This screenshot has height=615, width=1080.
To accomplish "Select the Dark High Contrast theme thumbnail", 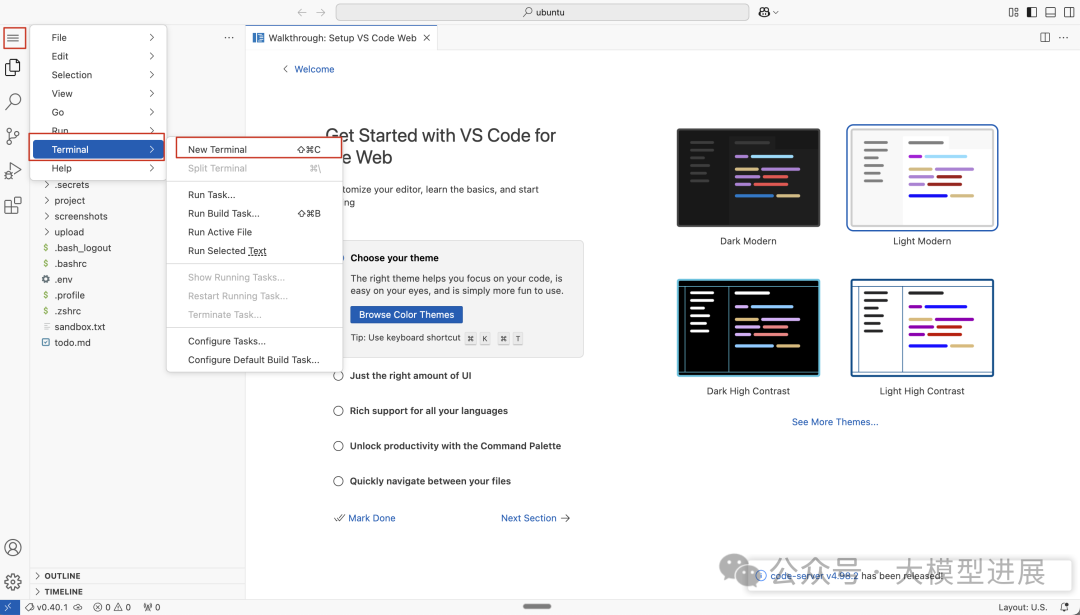I will [x=749, y=328].
